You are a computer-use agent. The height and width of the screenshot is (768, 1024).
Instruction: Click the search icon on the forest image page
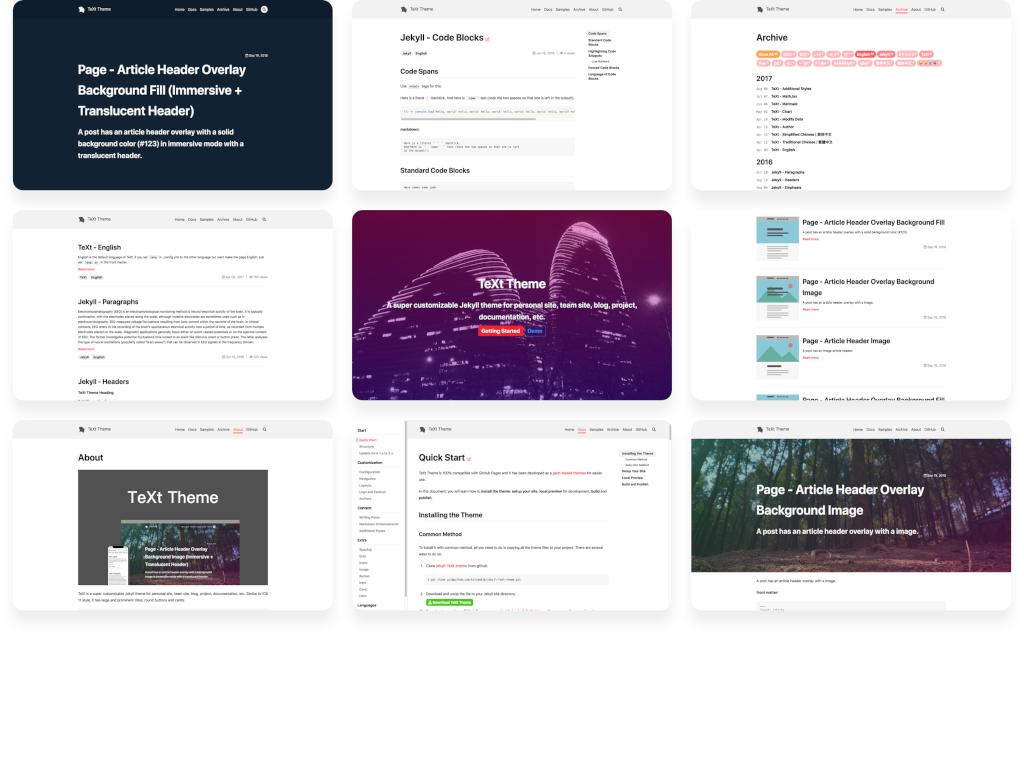(942, 429)
